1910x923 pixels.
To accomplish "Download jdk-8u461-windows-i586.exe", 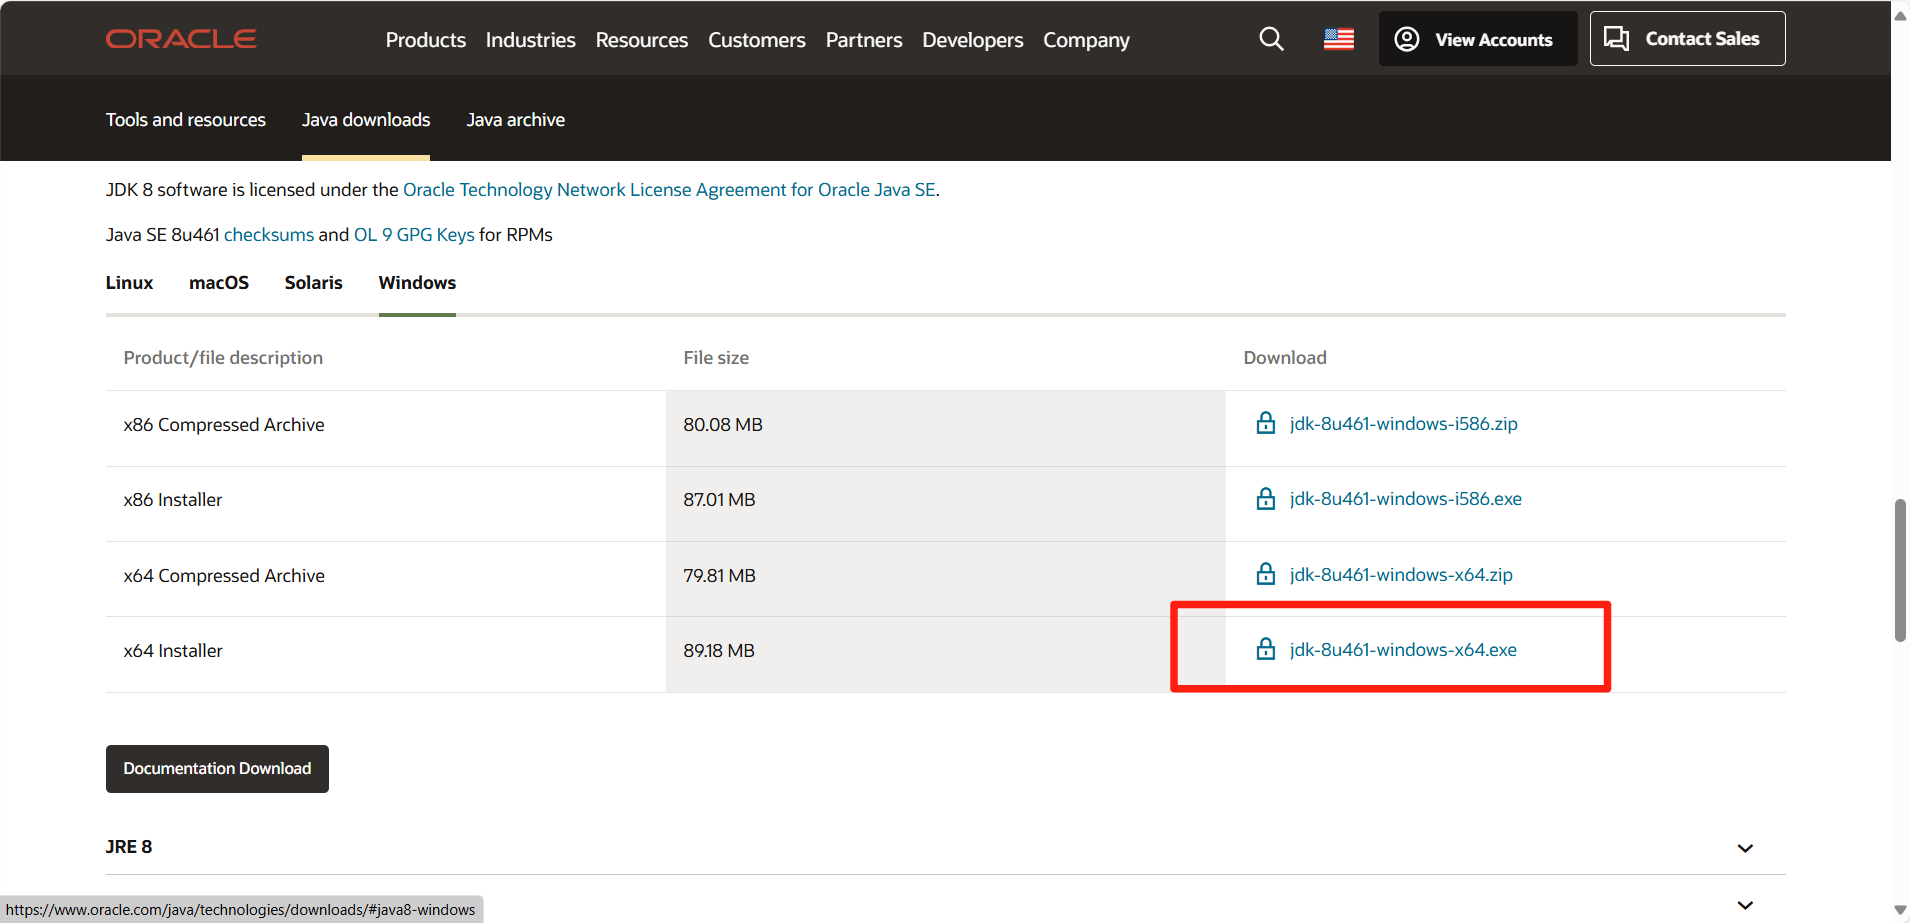I will click(1406, 499).
